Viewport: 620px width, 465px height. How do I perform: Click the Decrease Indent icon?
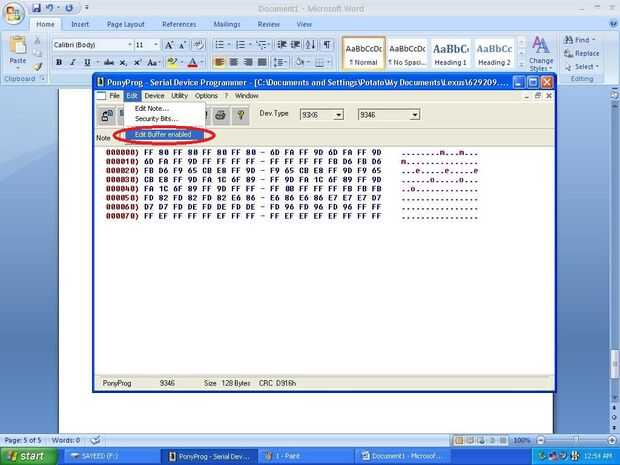point(282,45)
